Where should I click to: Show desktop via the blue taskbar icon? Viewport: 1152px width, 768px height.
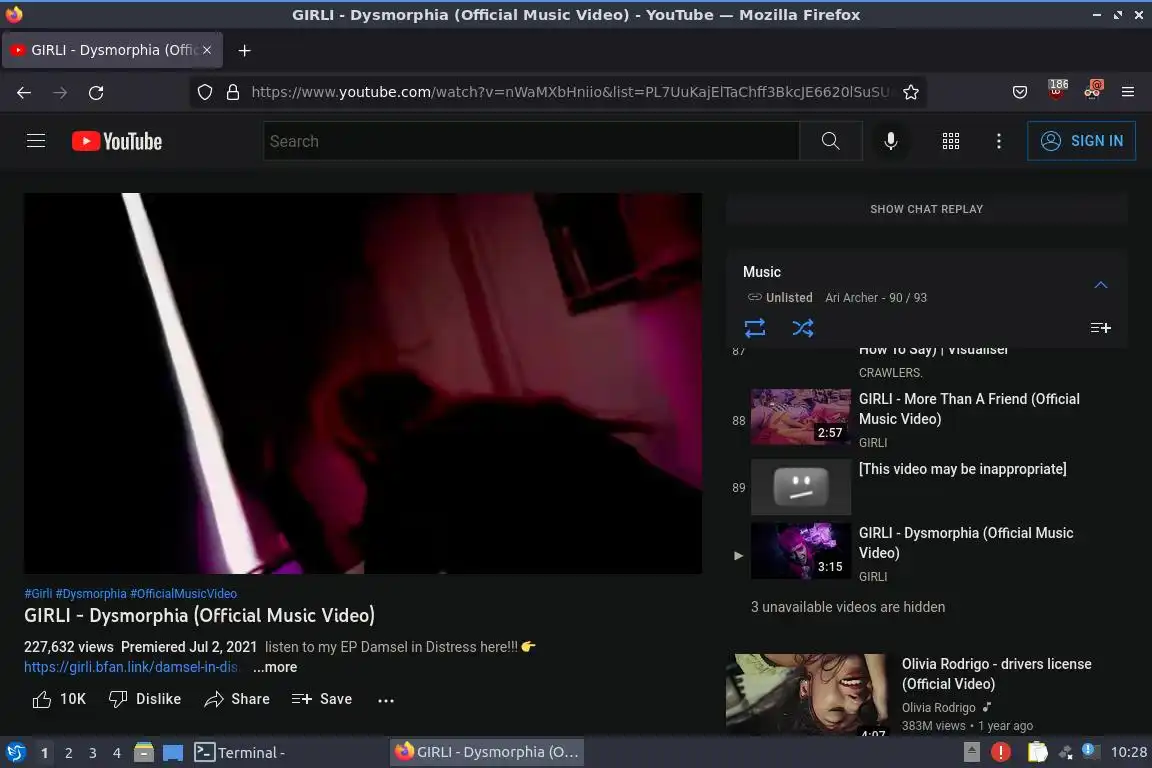click(x=173, y=752)
